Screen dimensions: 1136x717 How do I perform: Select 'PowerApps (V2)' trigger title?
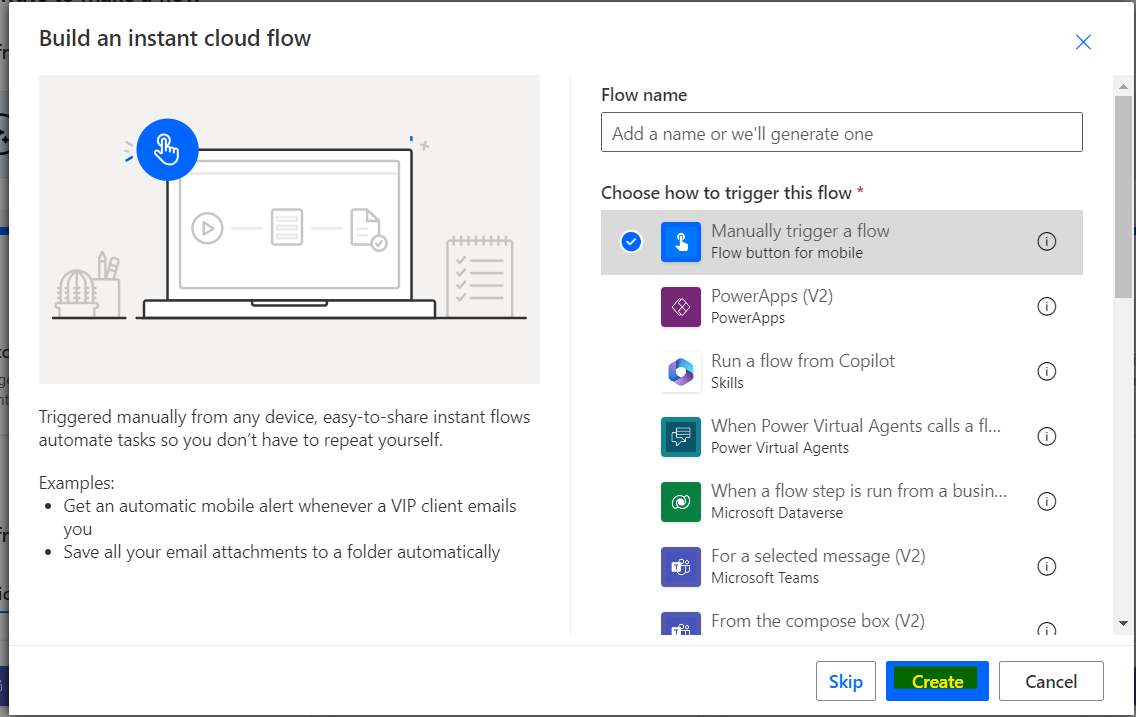click(x=772, y=296)
